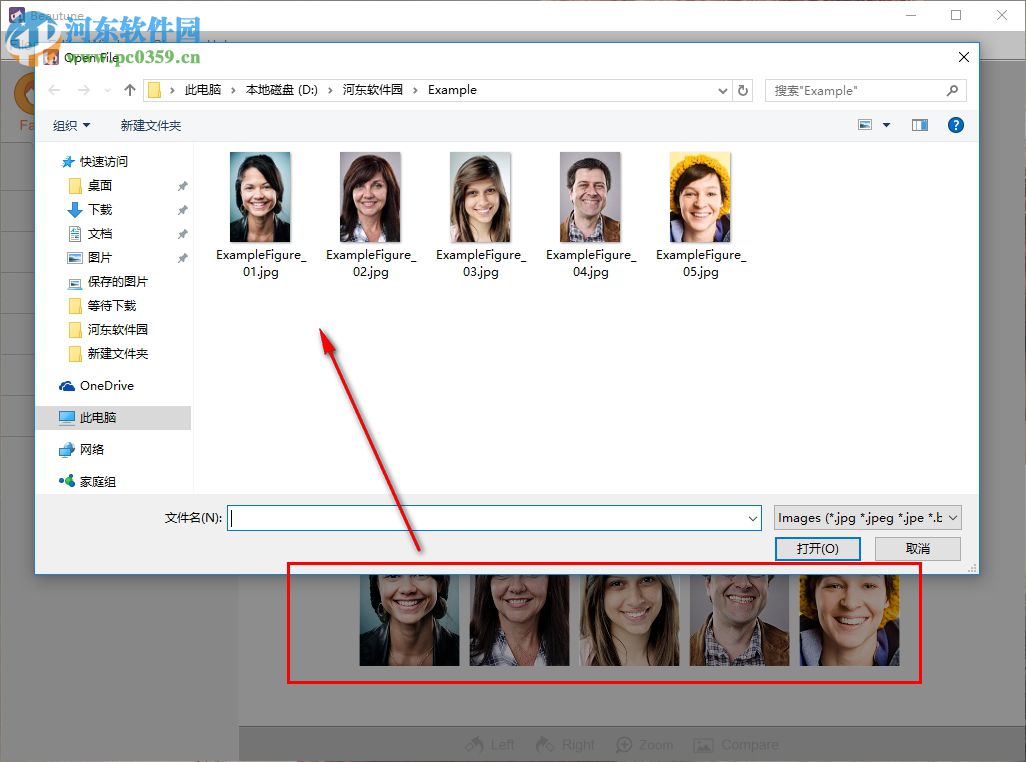Screen dimensions: 1026x762
Task: Open 下载 in the sidebar
Action: point(100,209)
